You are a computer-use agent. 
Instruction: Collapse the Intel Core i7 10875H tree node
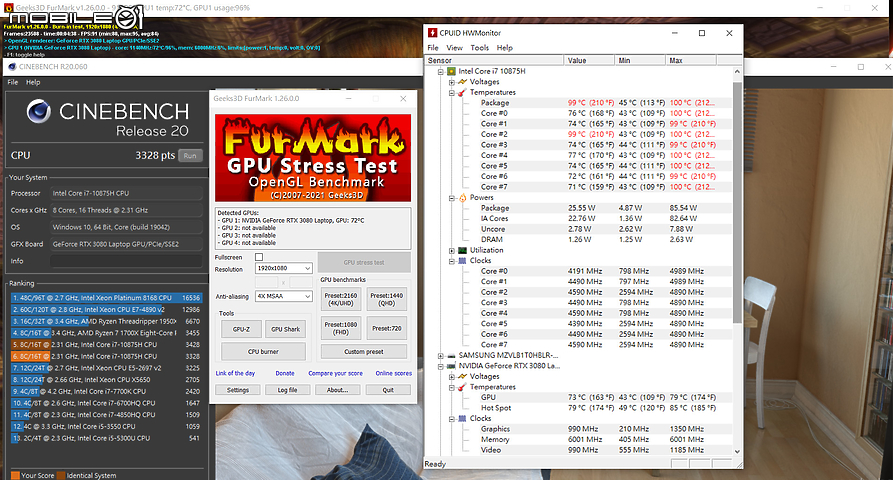441,72
